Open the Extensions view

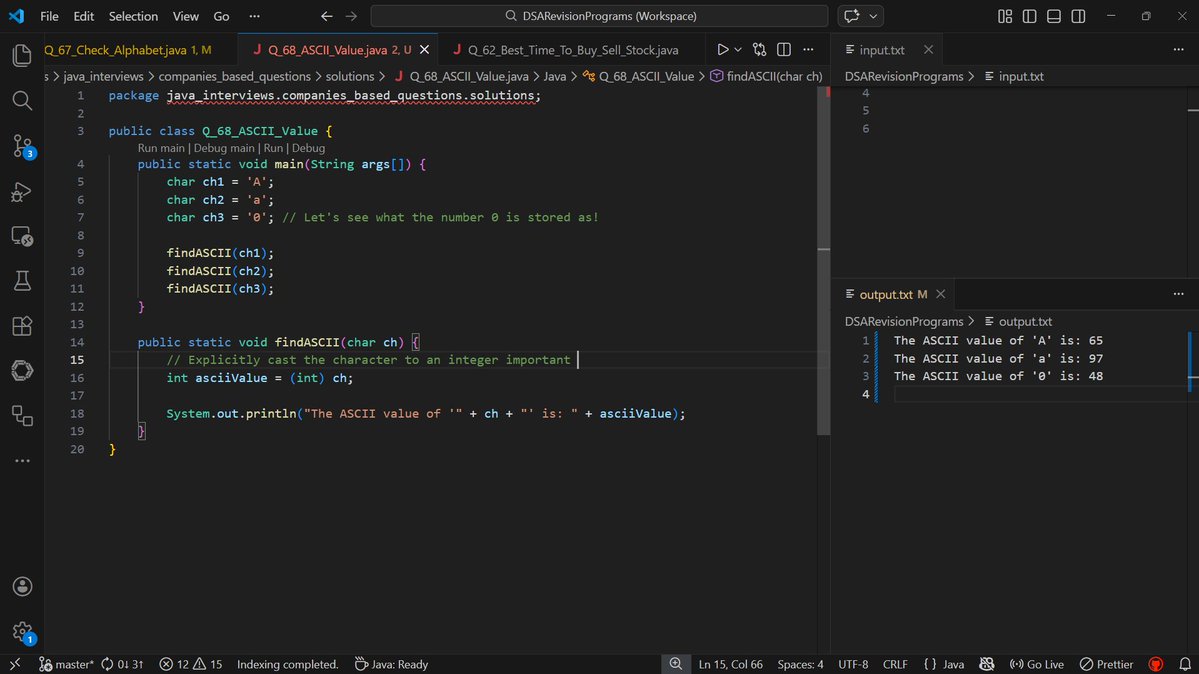point(22,326)
